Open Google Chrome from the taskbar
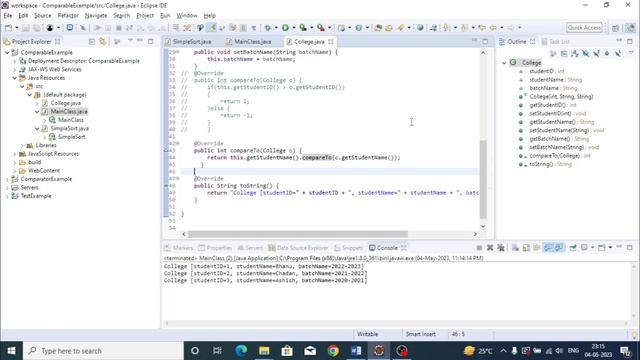This screenshot has height=360, width=640. (333, 351)
